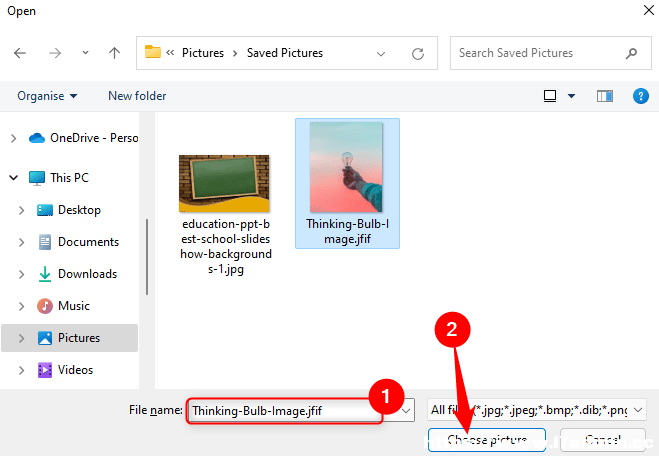
Task: Click the folder icon in address bar
Action: click(153, 52)
